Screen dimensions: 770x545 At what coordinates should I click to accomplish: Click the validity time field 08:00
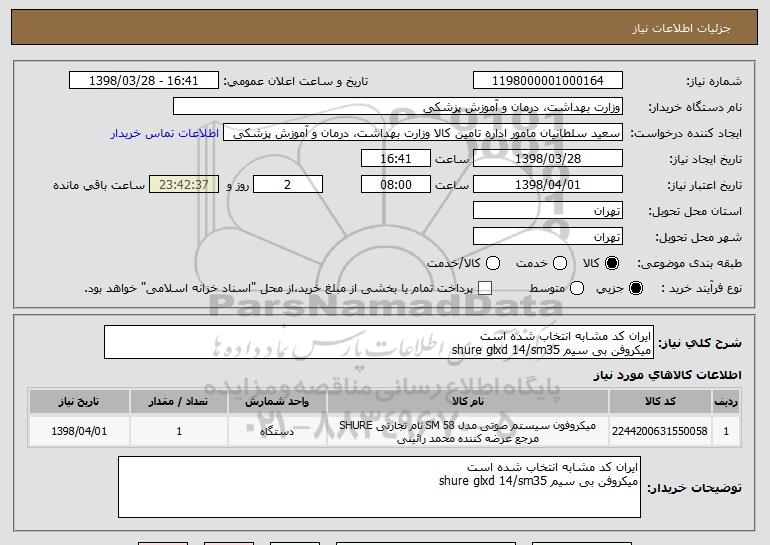[x=396, y=185]
